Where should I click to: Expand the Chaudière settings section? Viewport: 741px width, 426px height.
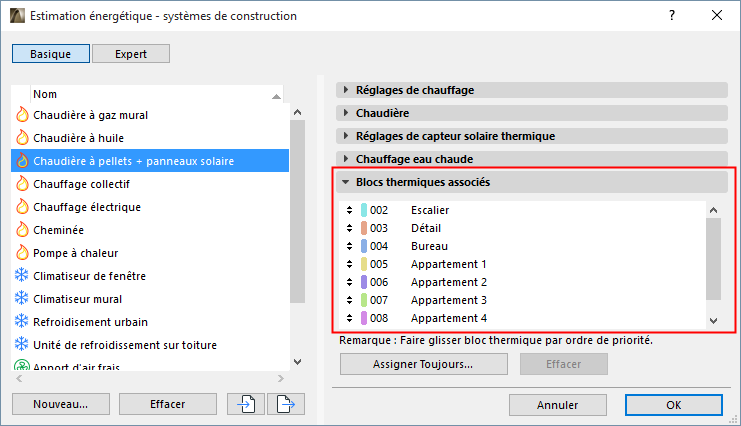pos(532,113)
